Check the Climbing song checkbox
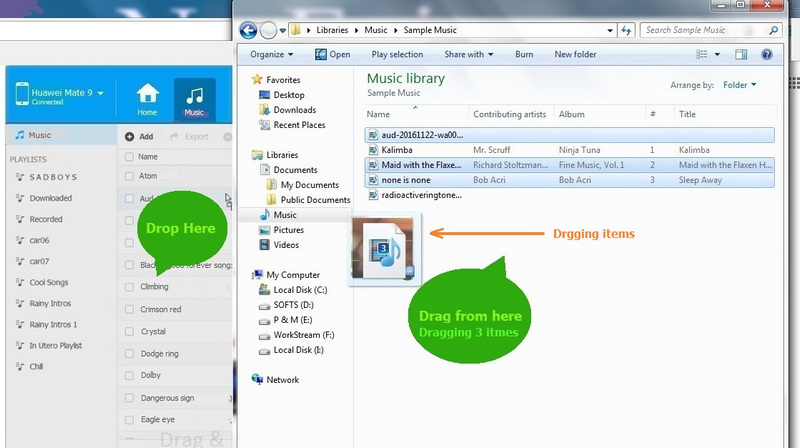The height and width of the screenshot is (448, 800). 129,287
